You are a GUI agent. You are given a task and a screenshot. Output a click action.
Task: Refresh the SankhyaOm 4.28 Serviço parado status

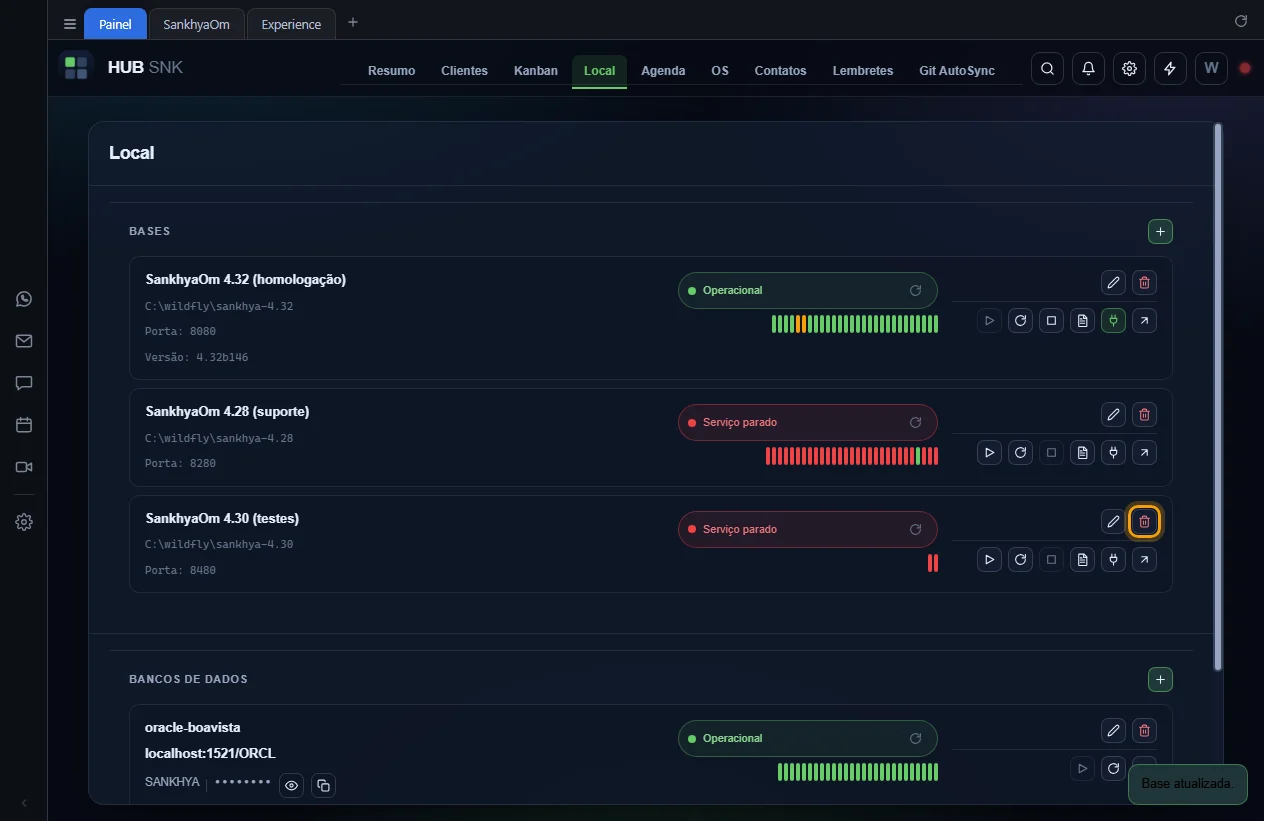click(x=915, y=422)
